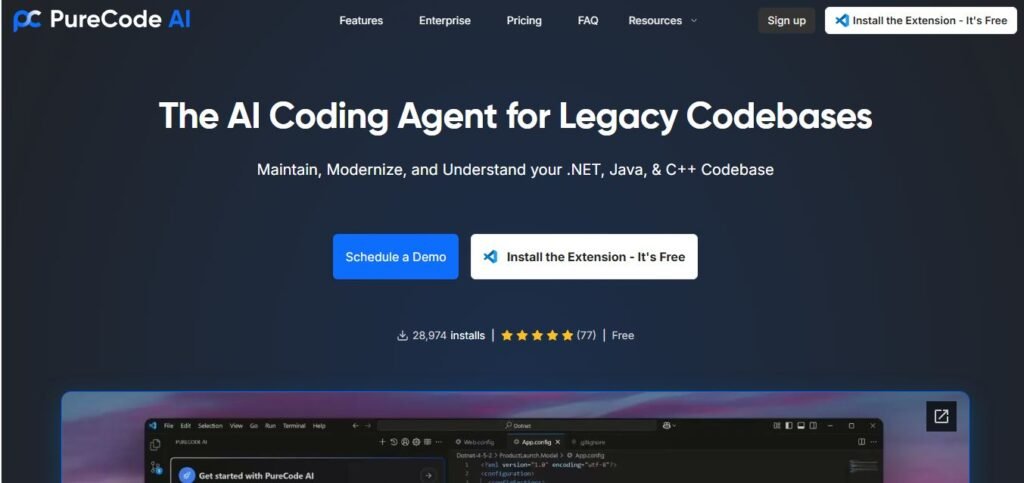Click the Get started with PureCode AI card

coord(307,471)
